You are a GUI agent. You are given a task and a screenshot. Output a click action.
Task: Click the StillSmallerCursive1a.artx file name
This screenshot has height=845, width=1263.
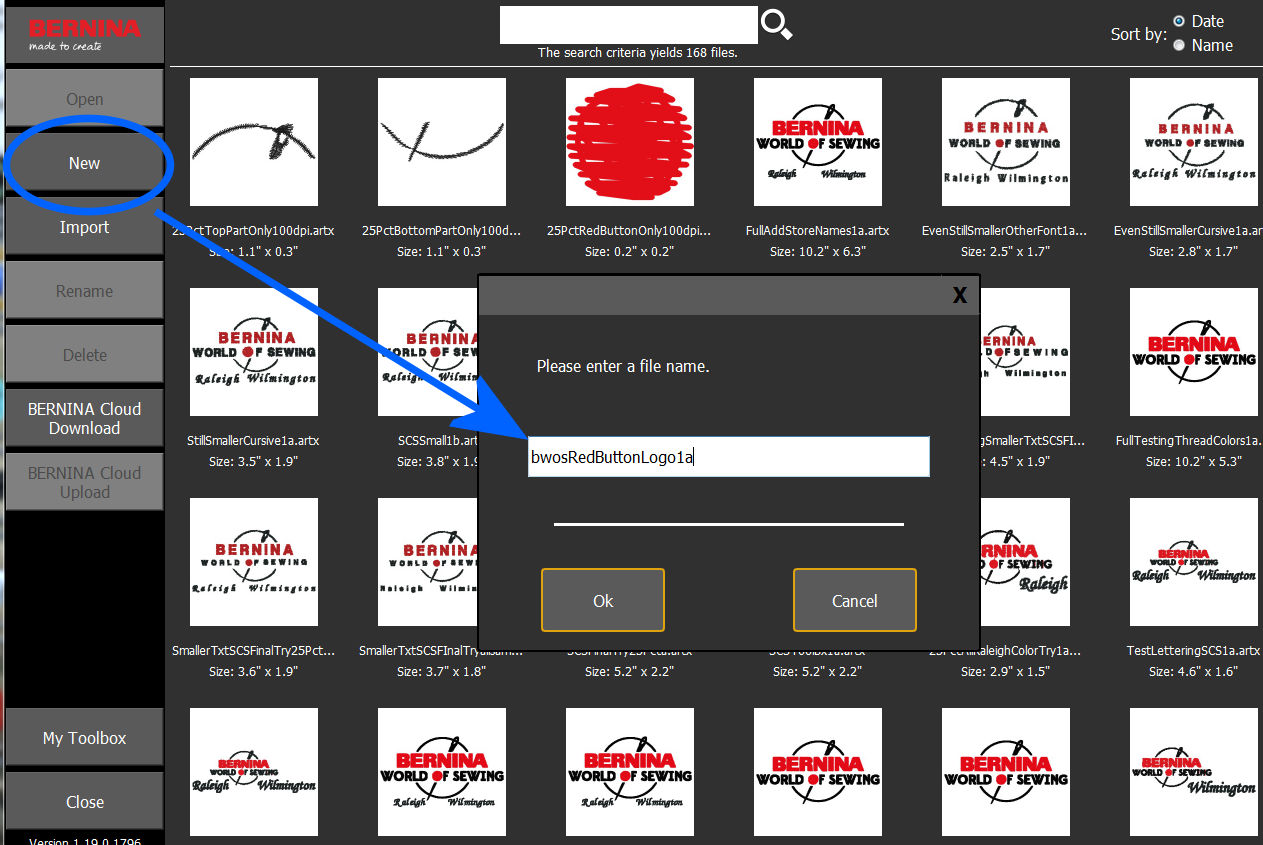(254, 440)
